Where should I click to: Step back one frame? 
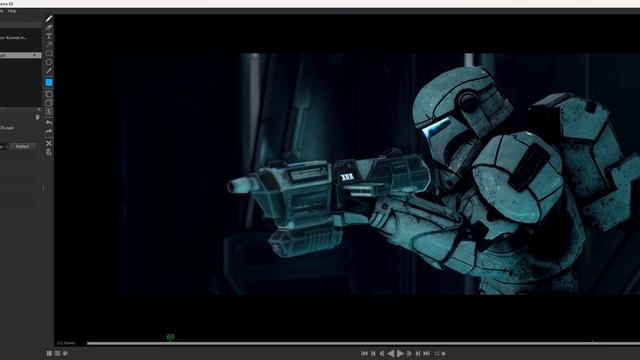(x=382, y=353)
